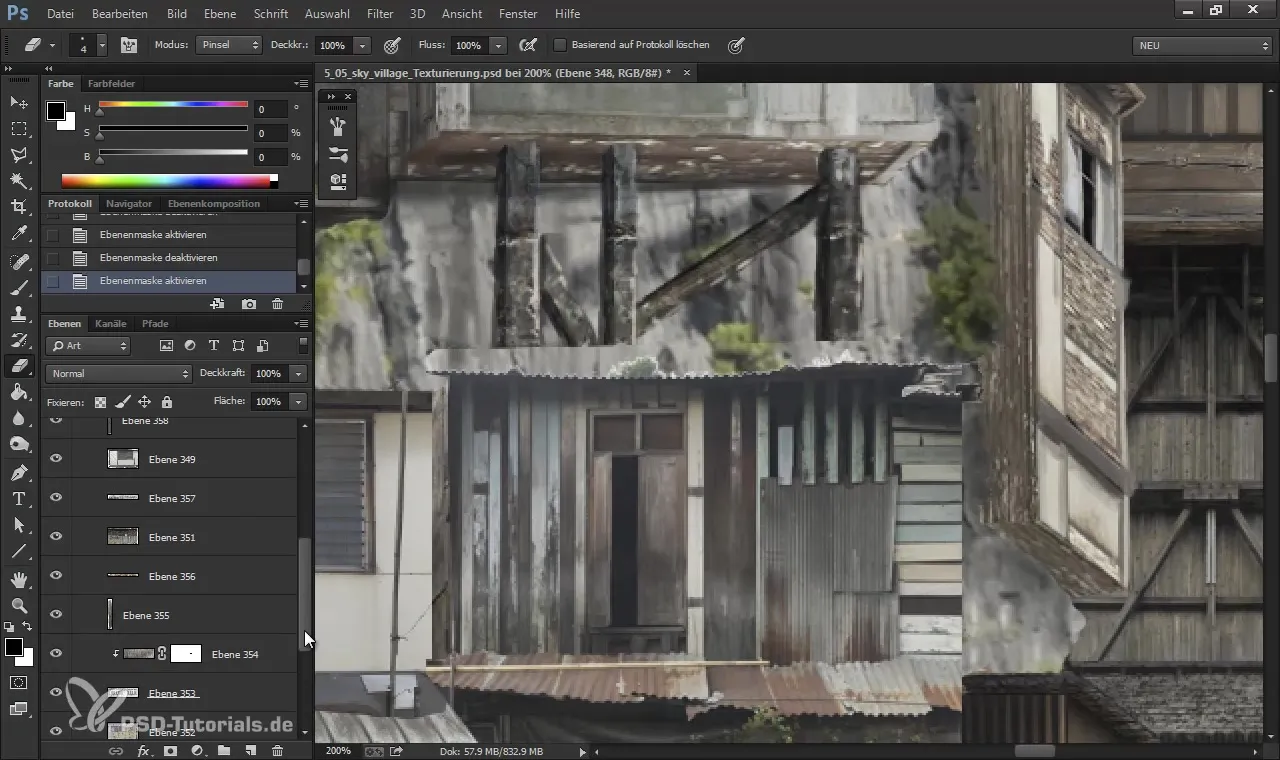Image resolution: width=1280 pixels, height=760 pixels.
Task: Select the Path Selection tool
Action: click(x=19, y=525)
